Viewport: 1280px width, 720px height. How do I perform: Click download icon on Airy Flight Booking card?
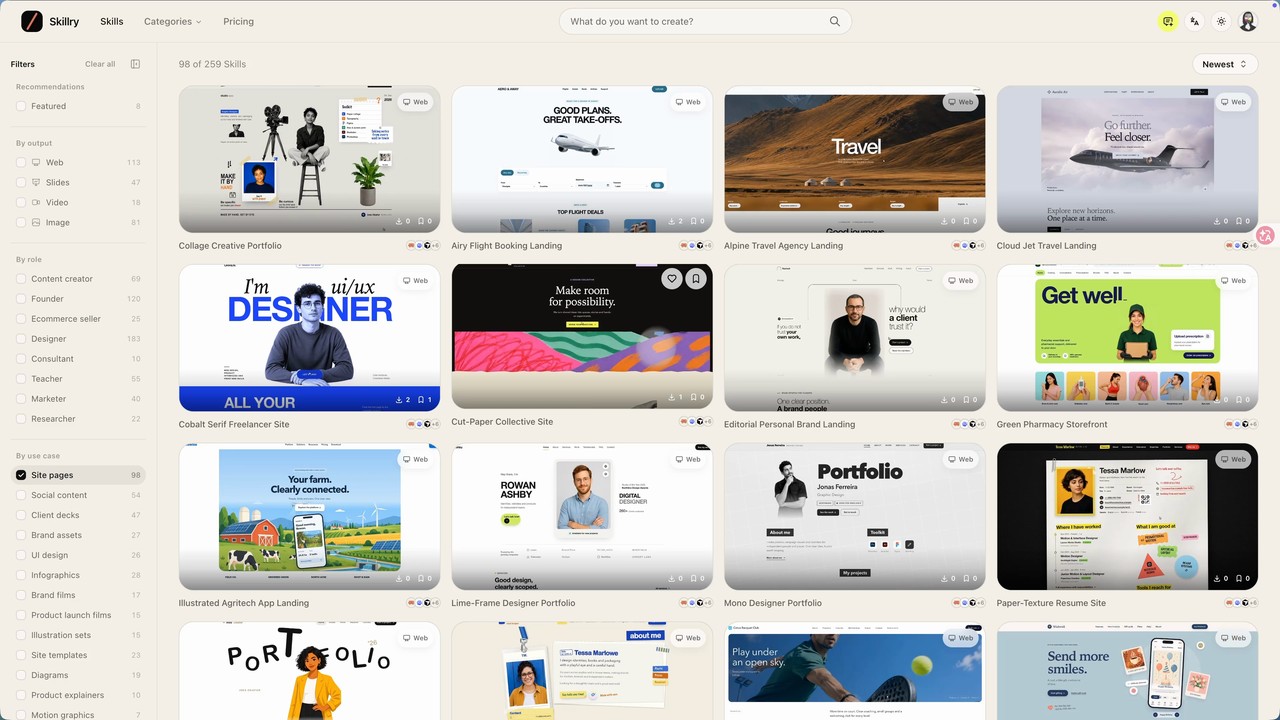(x=673, y=221)
